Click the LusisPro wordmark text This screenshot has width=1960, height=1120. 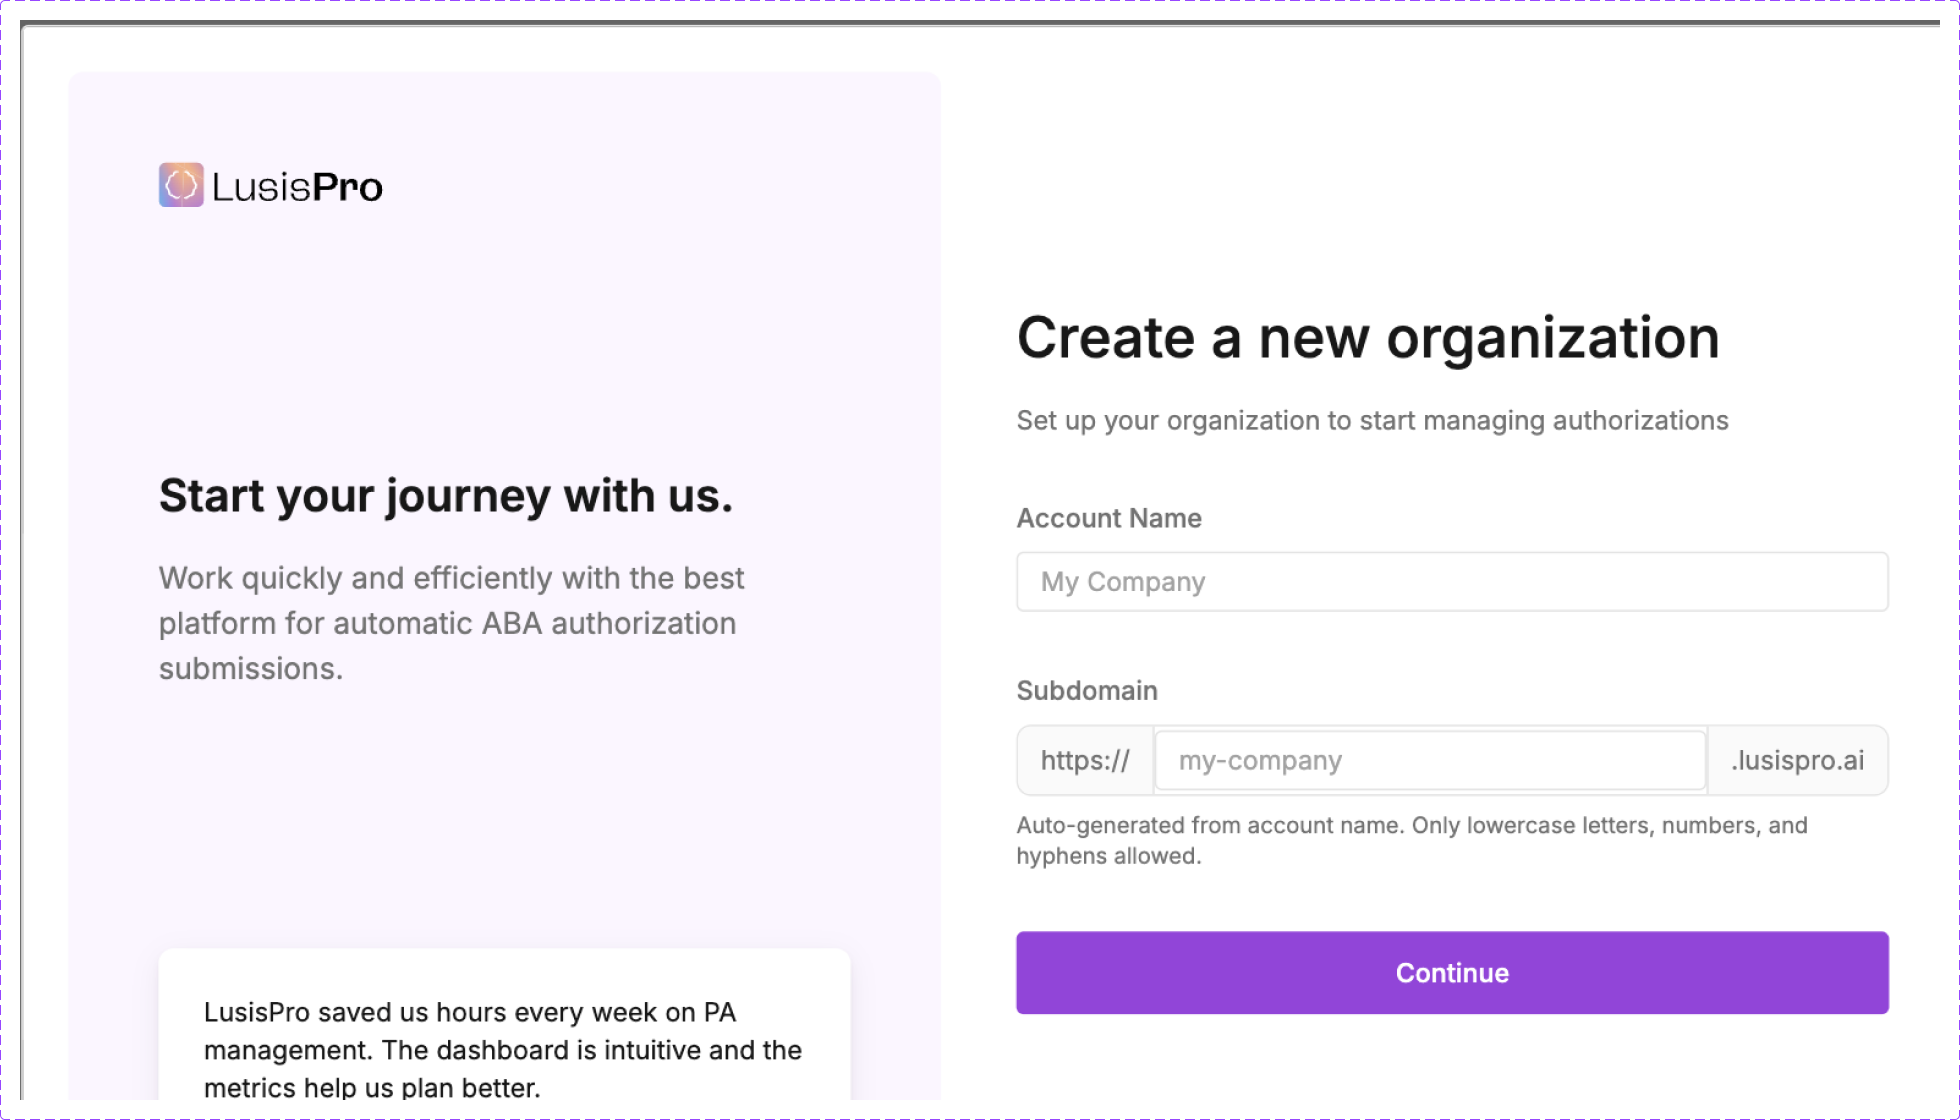pos(297,187)
